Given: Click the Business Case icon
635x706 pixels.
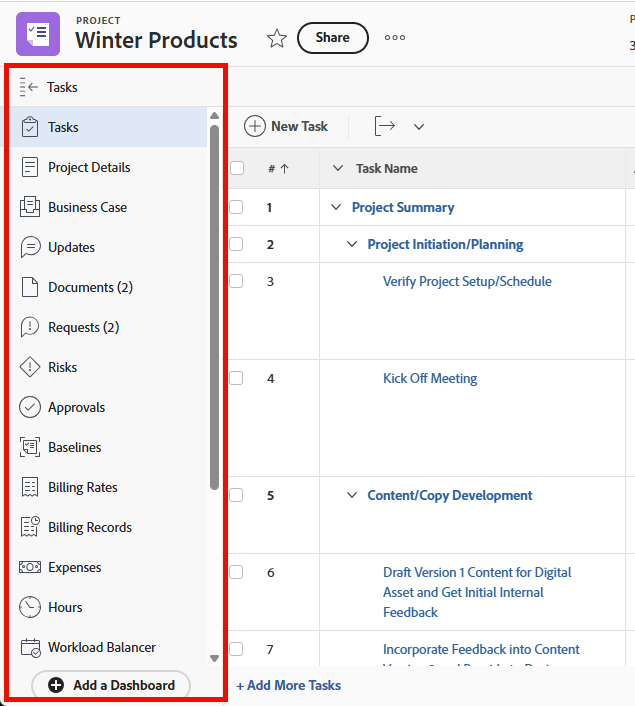Looking at the screenshot, I should (x=30, y=207).
